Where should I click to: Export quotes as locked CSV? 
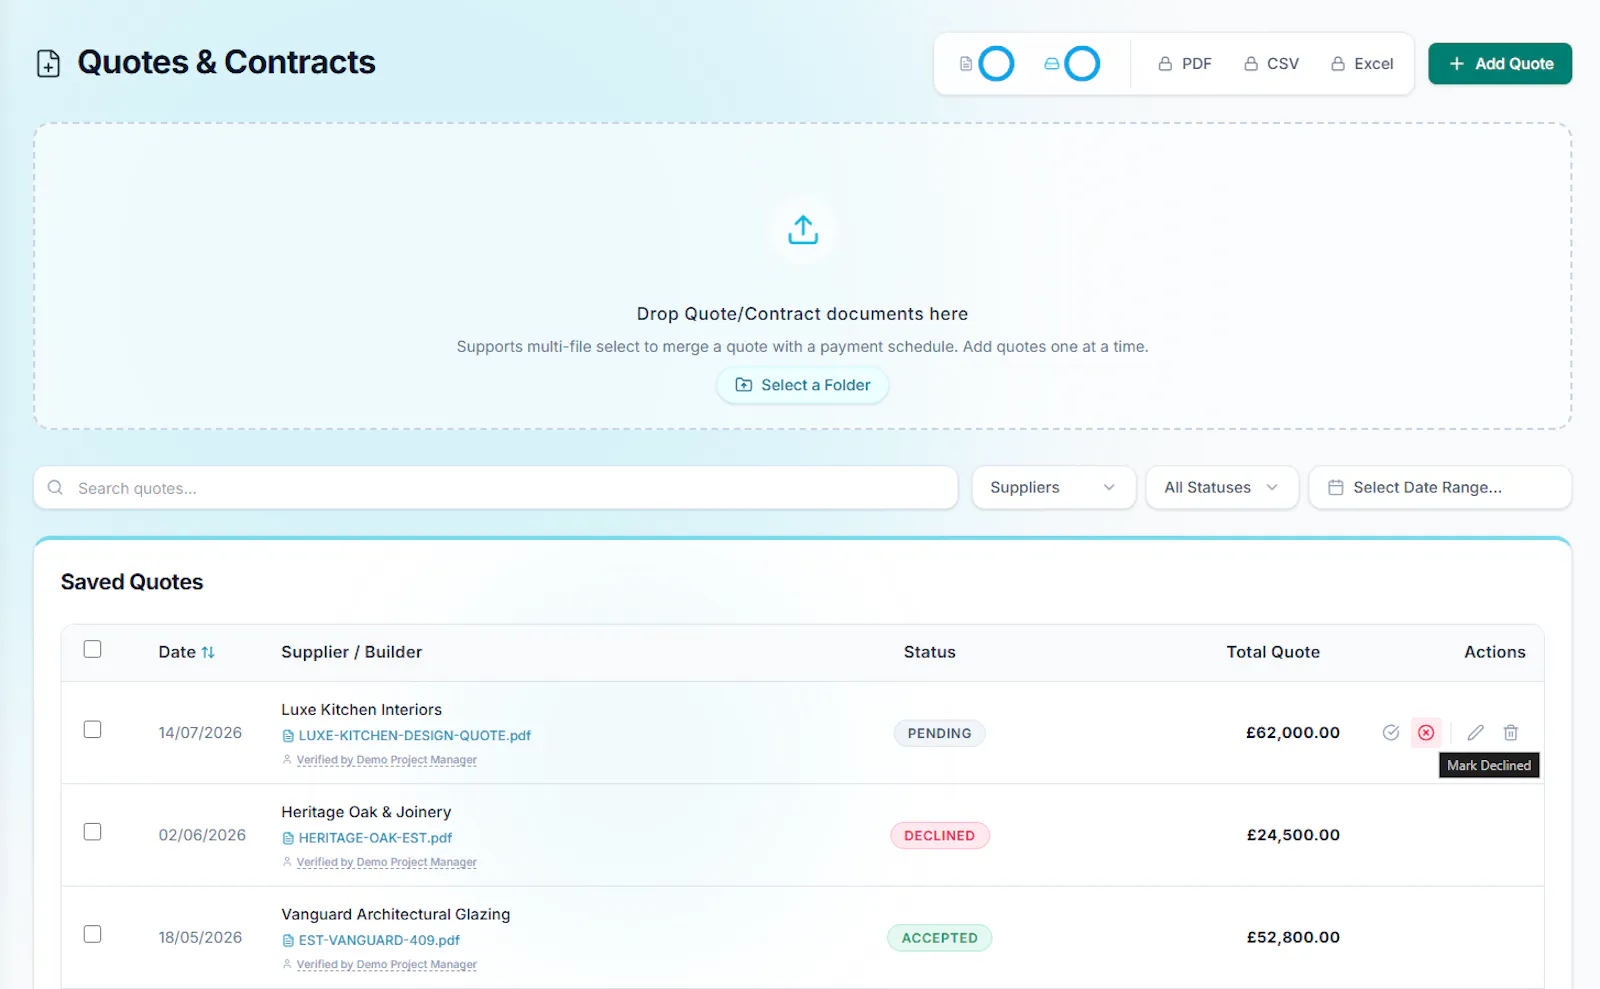(1271, 64)
